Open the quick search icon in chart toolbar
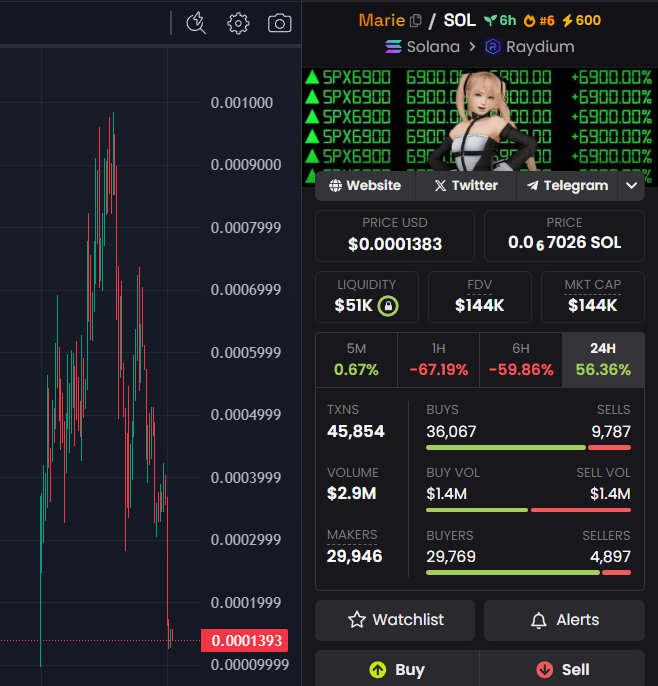The height and width of the screenshot is (686, 658). point(196,23)
